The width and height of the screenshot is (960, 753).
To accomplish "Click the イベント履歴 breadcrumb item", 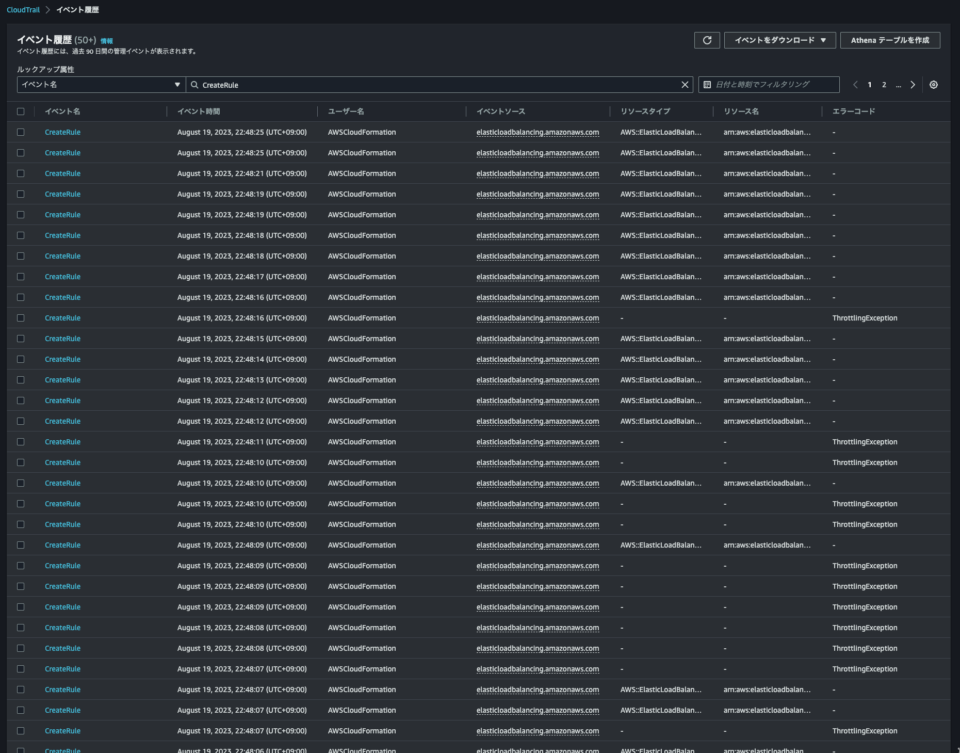I will 78,10.
